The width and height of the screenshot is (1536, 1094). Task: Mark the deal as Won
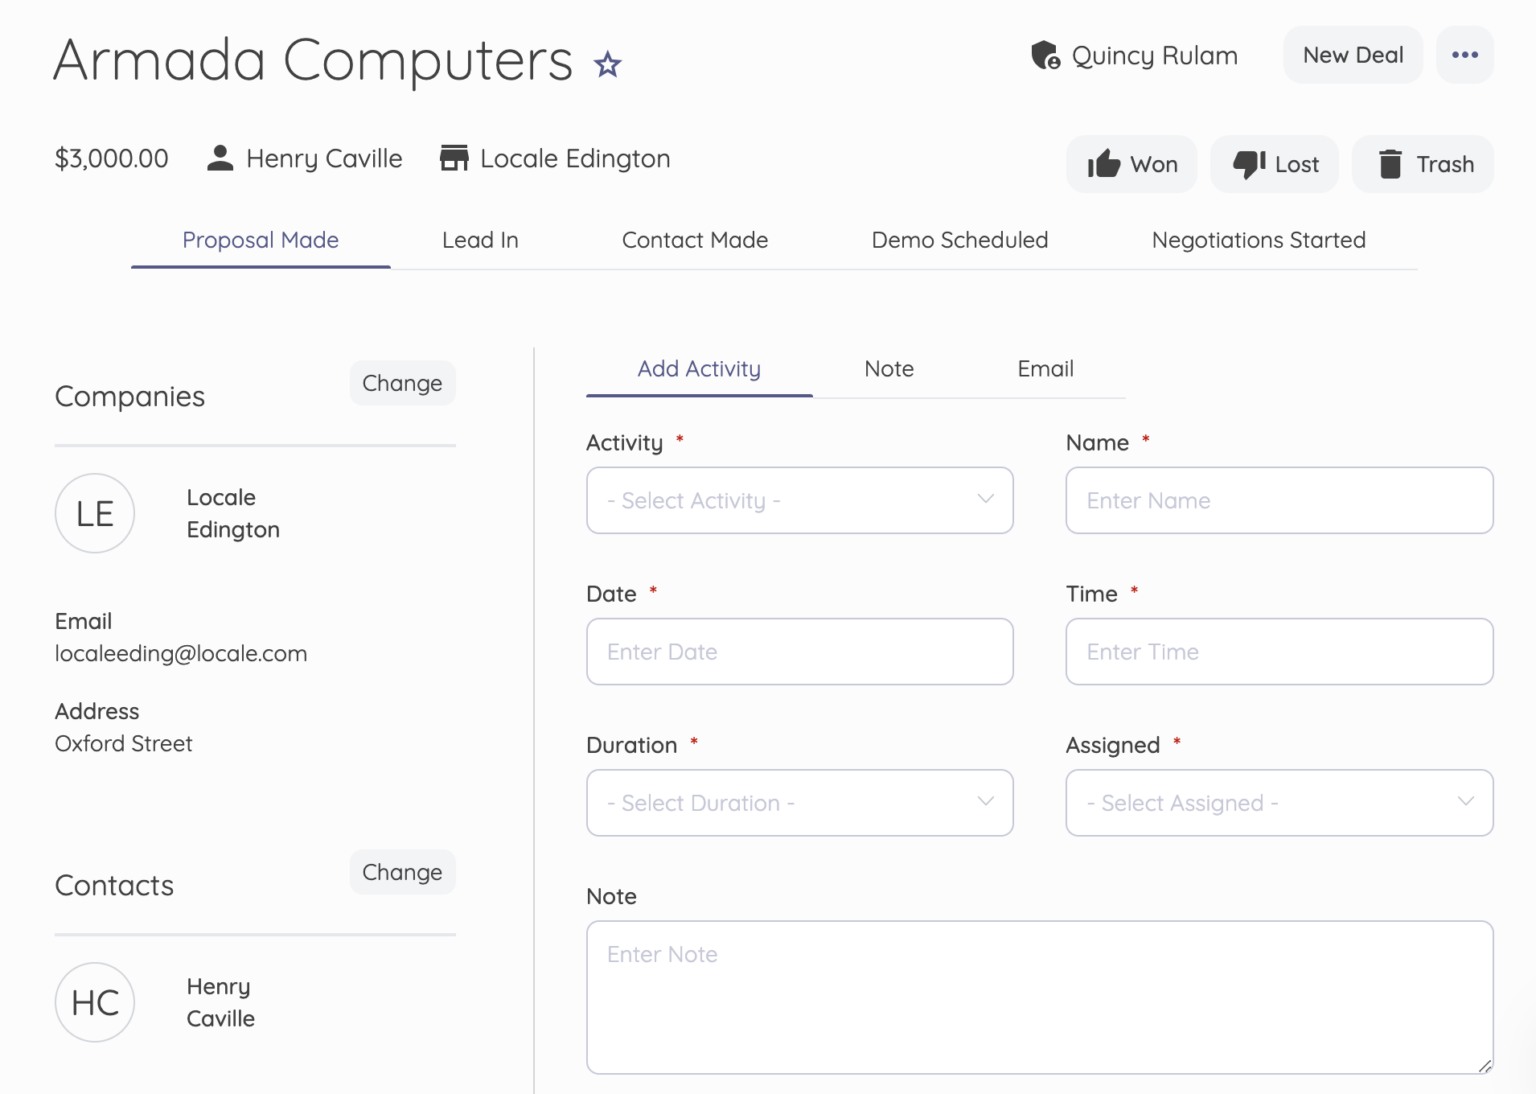[x=1132, y=164]
